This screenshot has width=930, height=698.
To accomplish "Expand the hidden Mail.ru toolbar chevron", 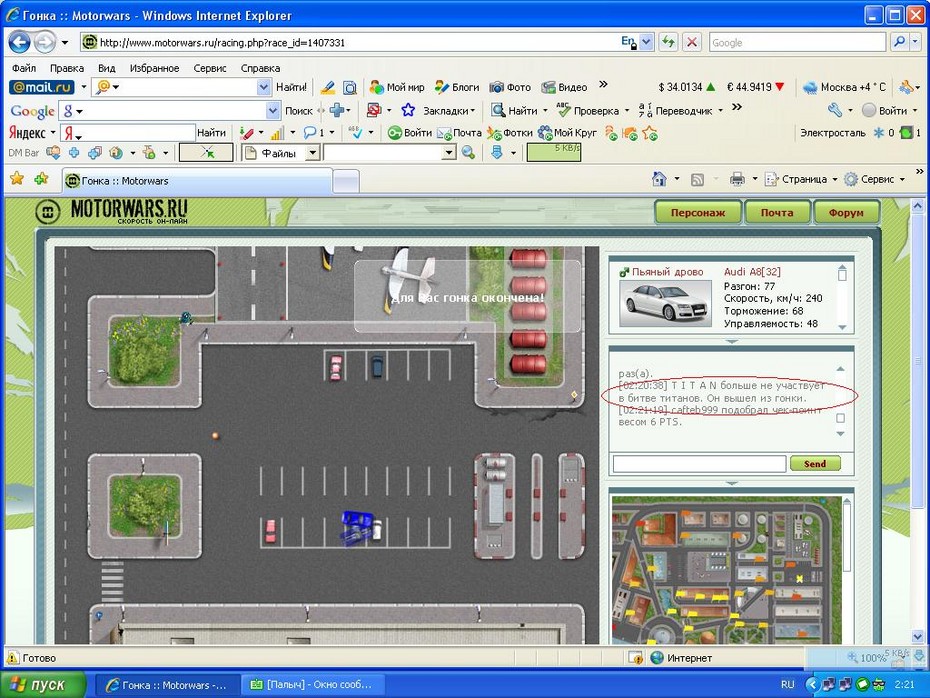I will 603,85.
